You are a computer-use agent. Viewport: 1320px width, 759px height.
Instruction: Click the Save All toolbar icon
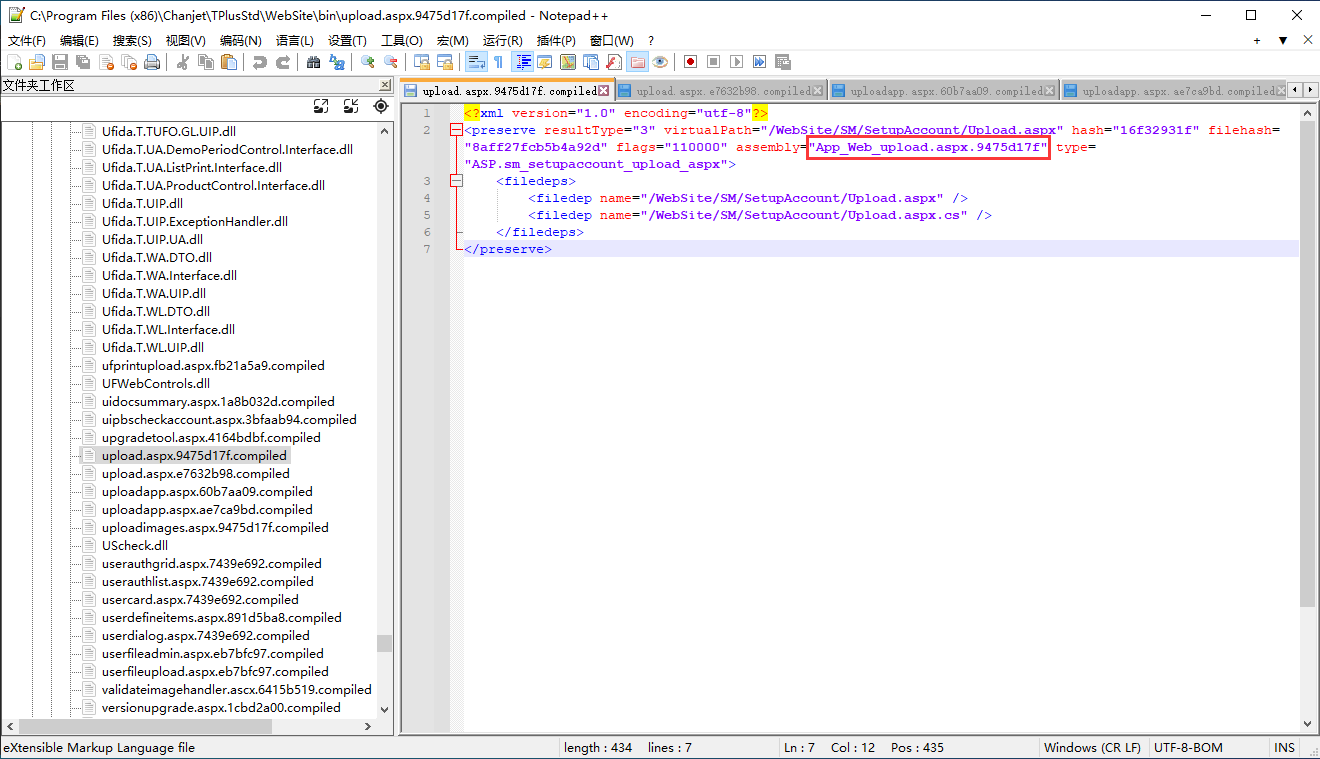(x=82, y=62)
